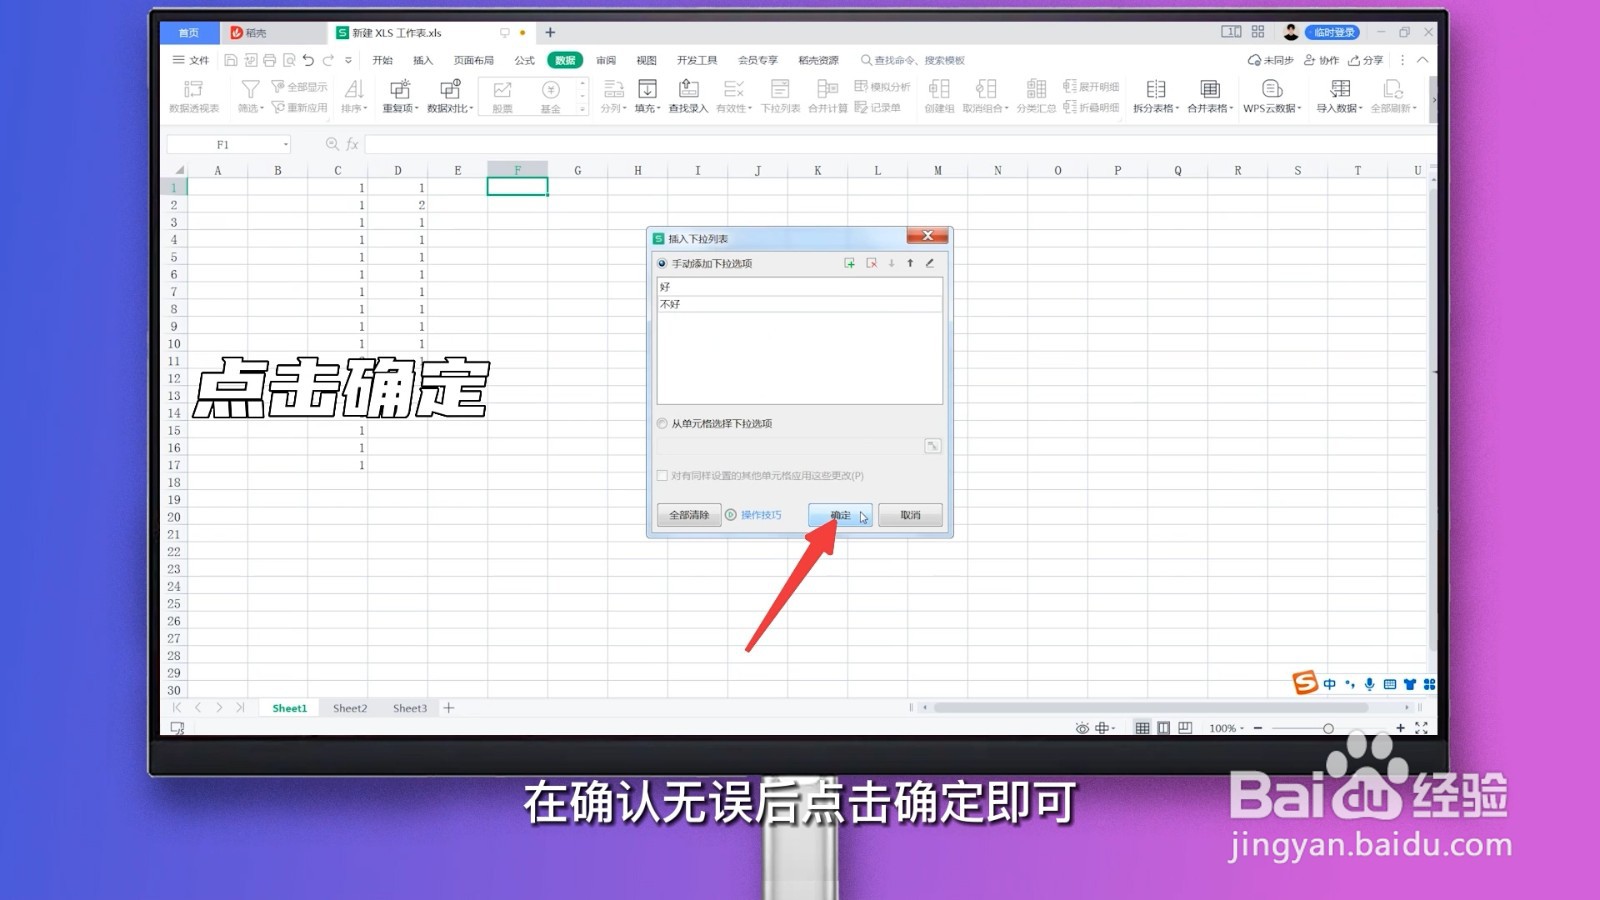Click the 查找命令 search box
Screen dimensions: 1600x900
tap(913, 60)
